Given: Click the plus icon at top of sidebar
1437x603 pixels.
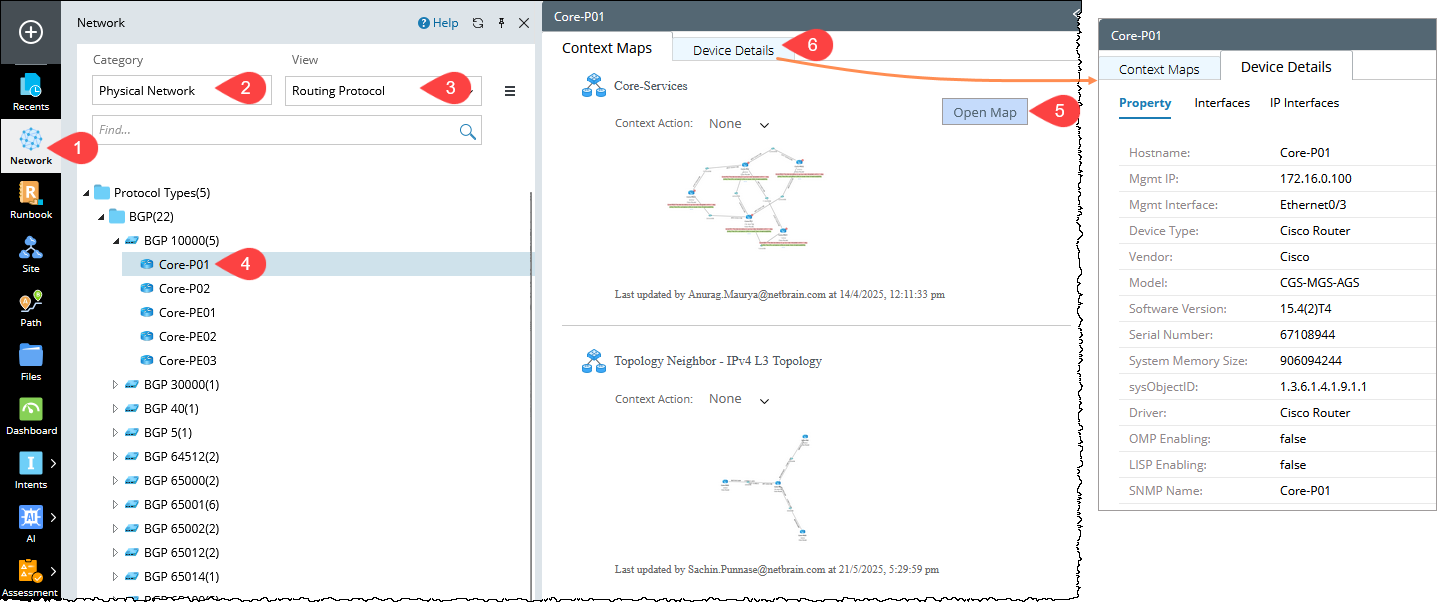Looking at the screenshot, I should (31, 32).
